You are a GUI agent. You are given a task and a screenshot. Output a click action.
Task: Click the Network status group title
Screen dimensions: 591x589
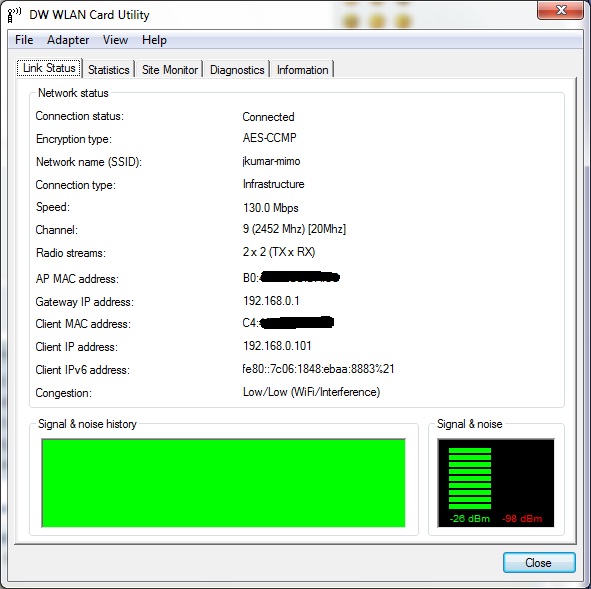73,93
